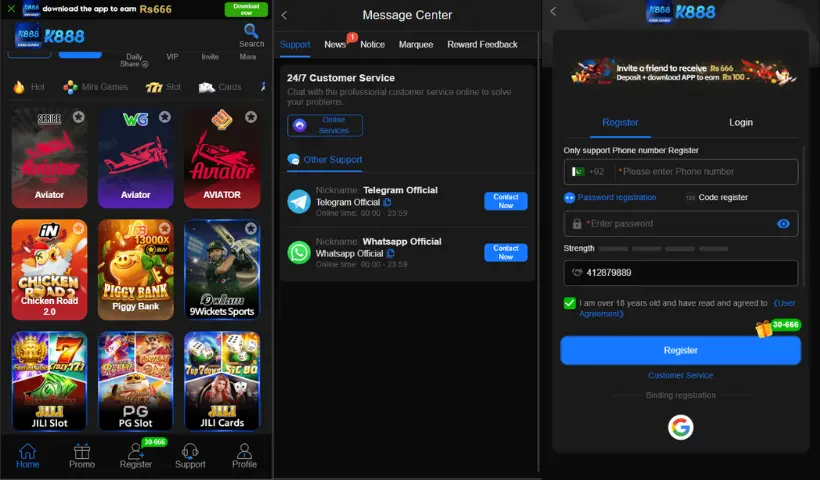Copy the Telegram Official nickname

388,202
